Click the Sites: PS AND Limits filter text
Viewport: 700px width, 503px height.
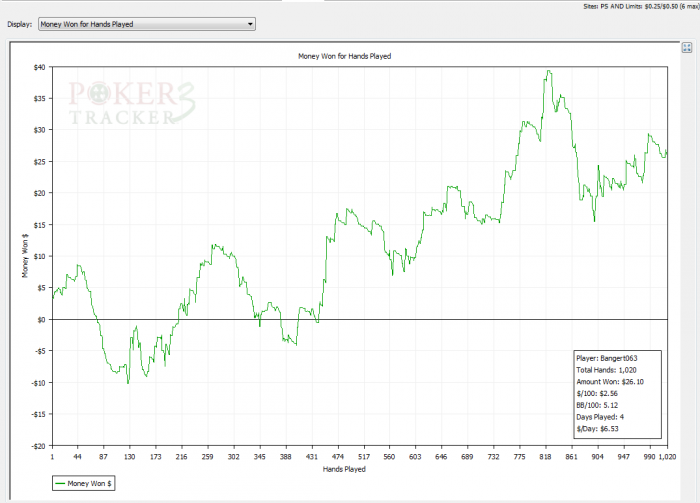(641, 6)
